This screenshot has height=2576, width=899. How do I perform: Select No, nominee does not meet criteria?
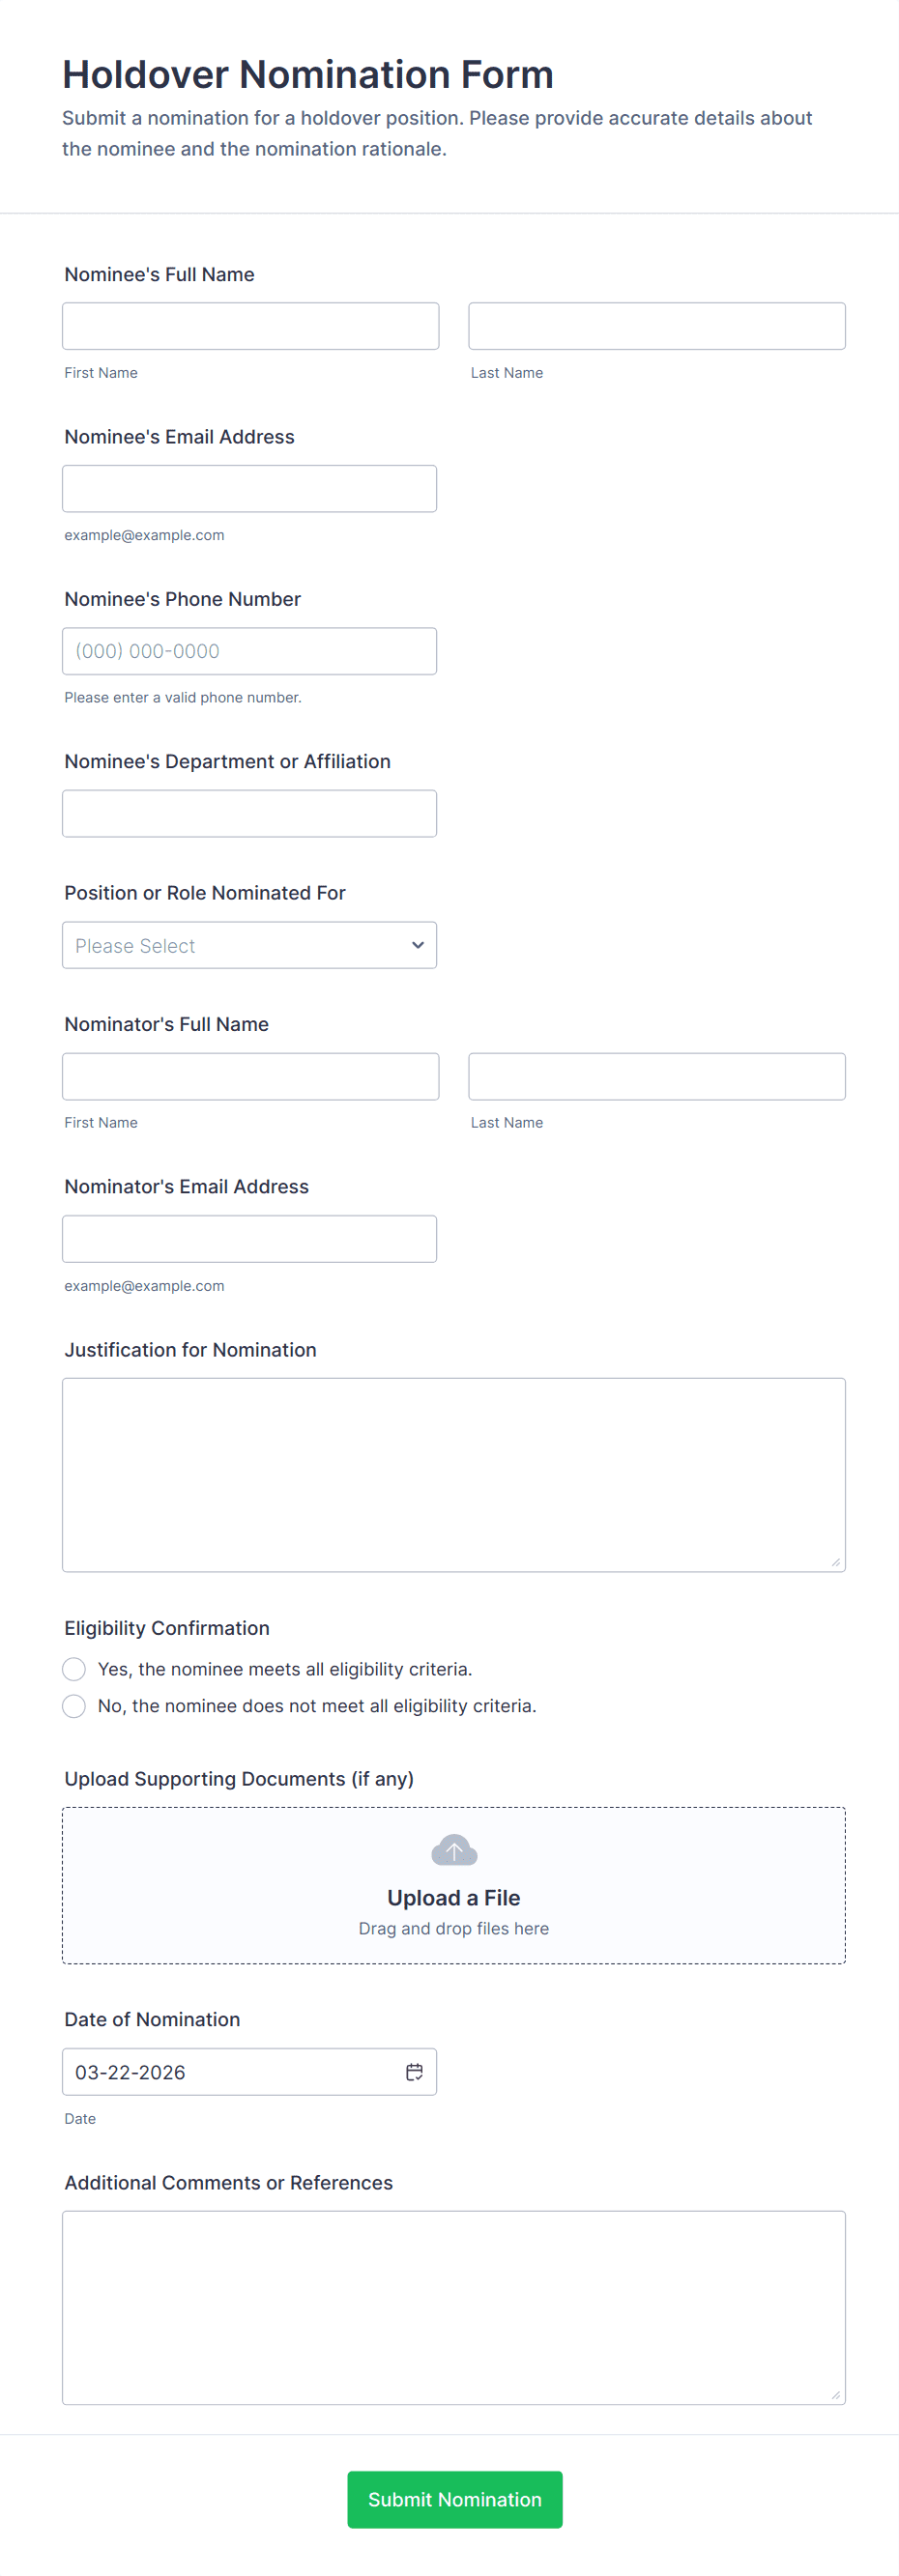tap(74, 1706)
